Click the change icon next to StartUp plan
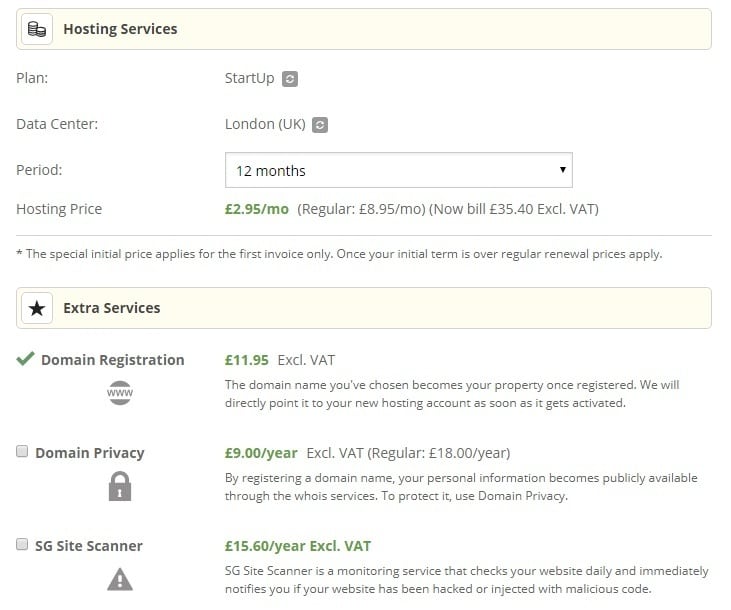731x610 pixels. coord(290,79)
